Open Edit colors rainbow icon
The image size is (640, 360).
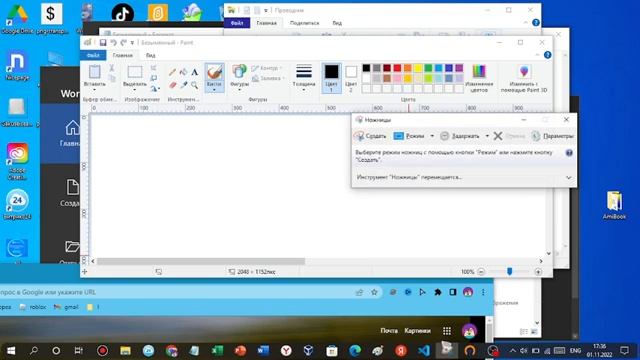click(479, 72)
